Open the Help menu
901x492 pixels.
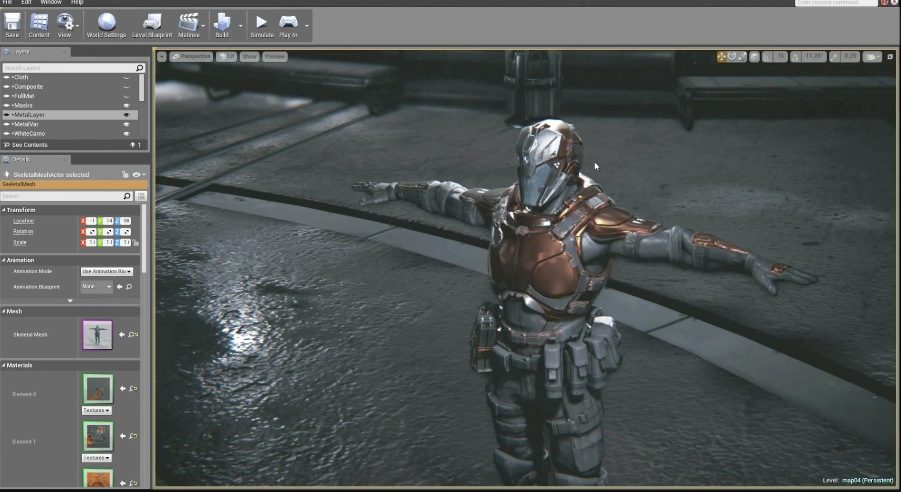tap(77, 2)
